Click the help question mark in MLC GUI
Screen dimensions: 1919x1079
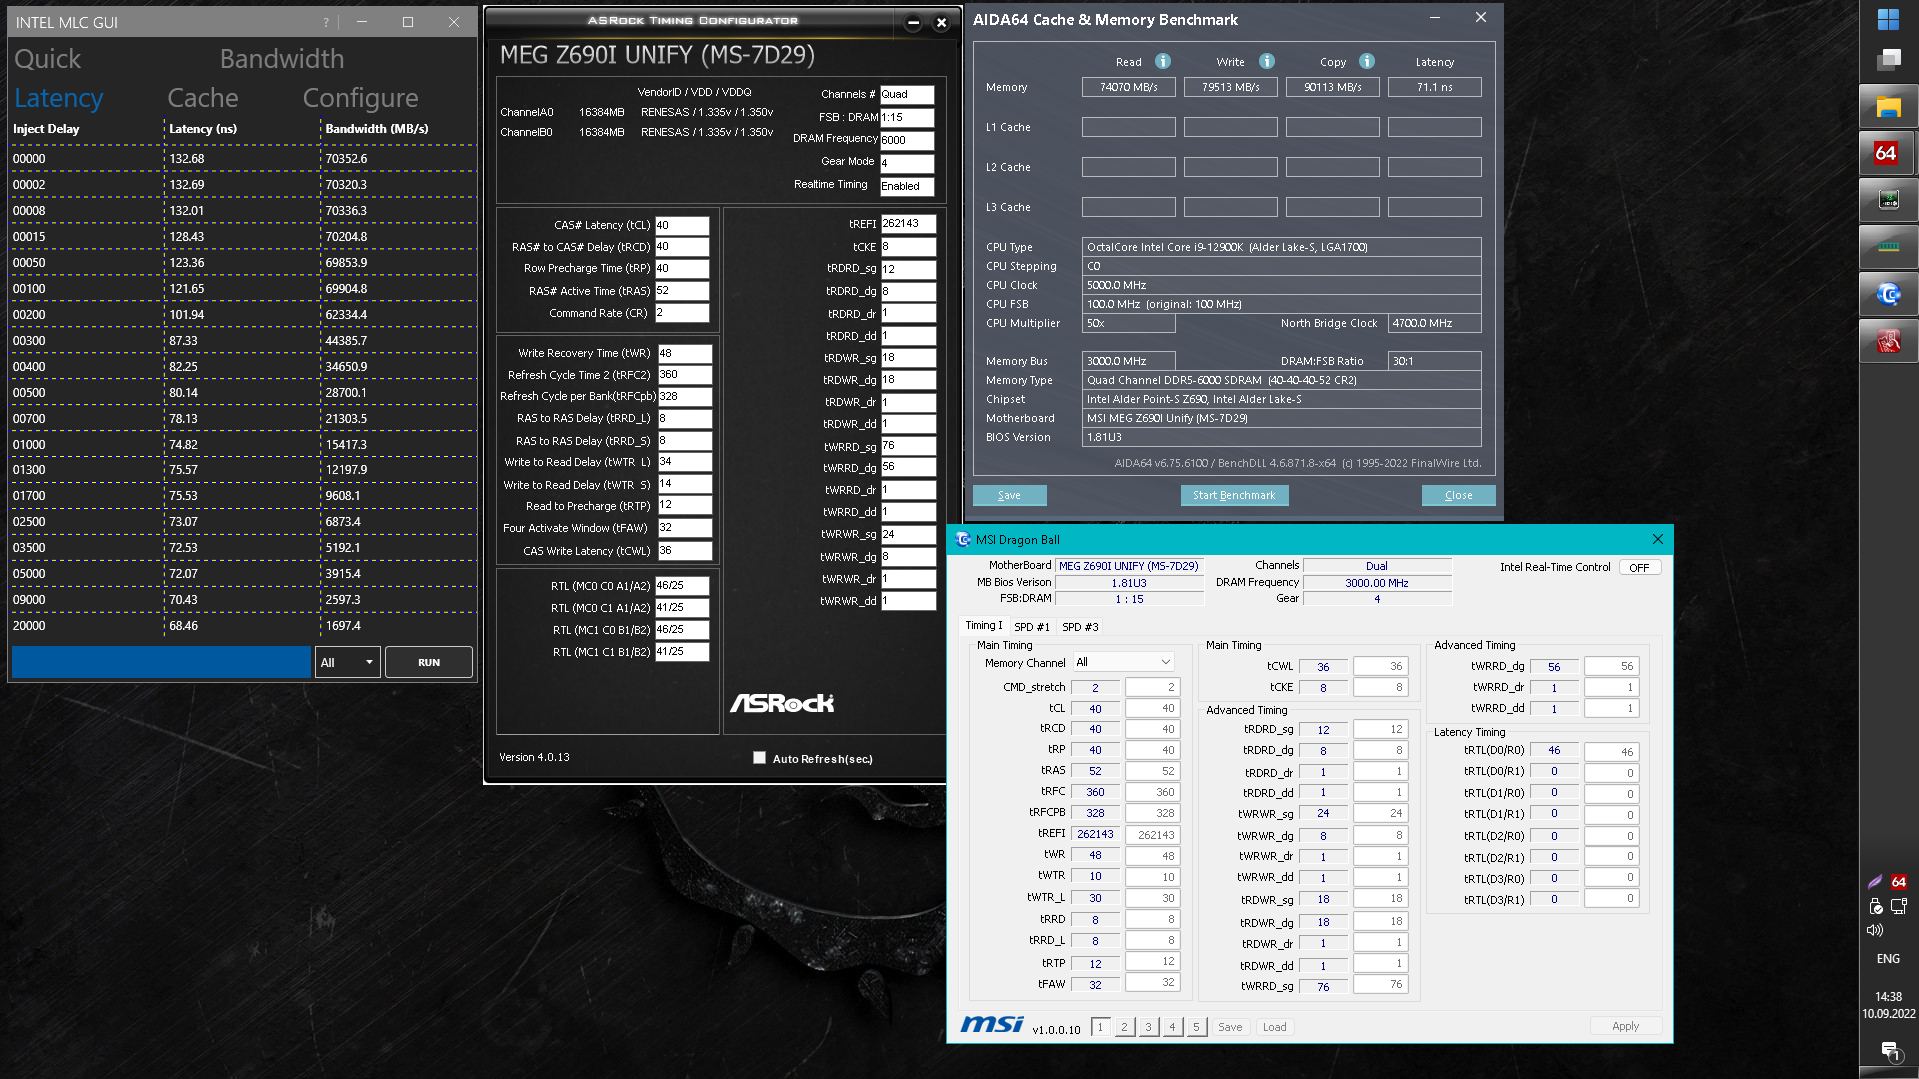[325, 22]
